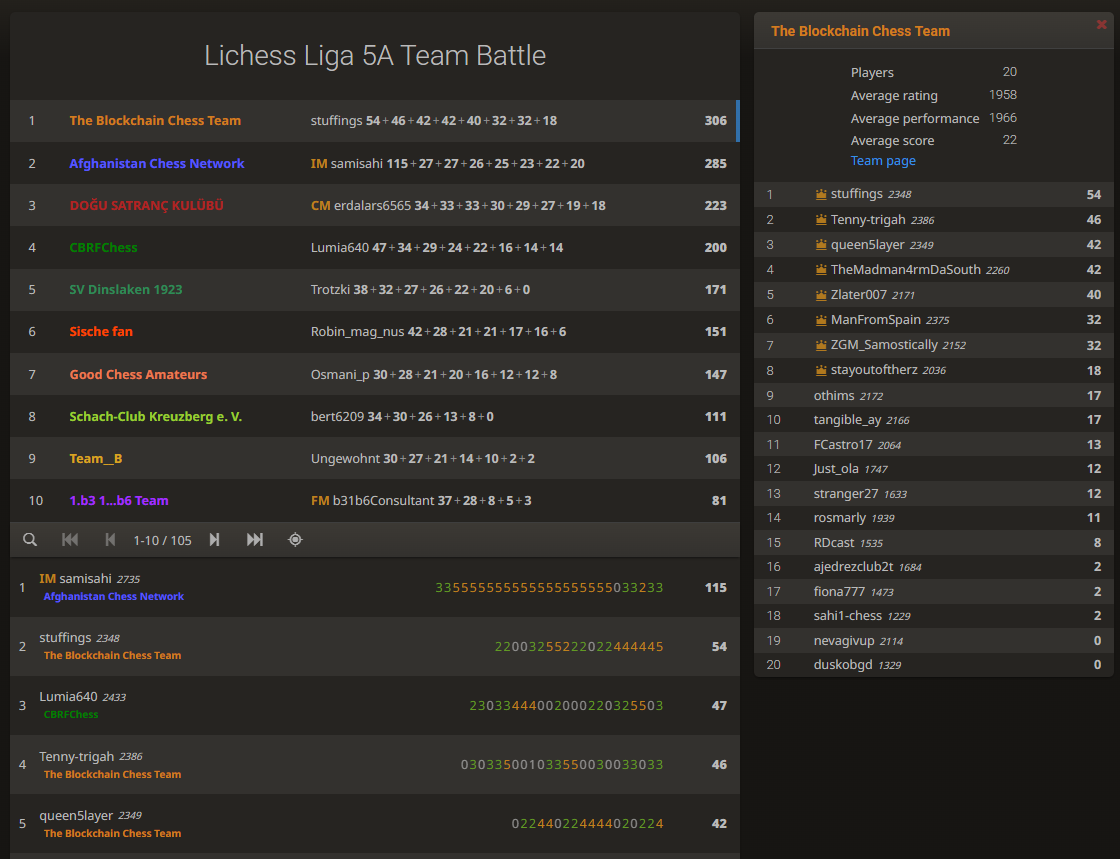Open the Team page link
The image size is (1120, 859).
pyautogui.click(x=883, y=161)
